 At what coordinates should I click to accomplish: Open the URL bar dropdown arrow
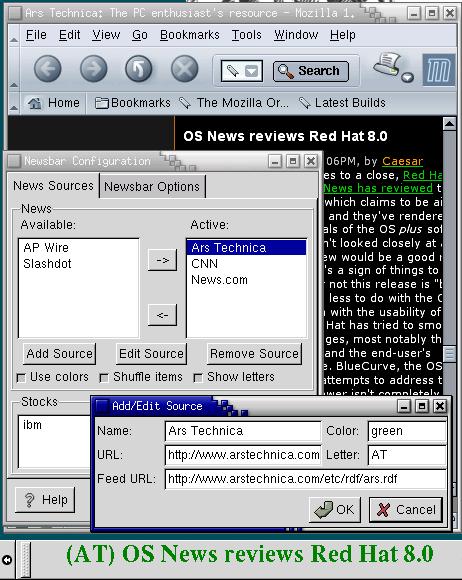pyautogui.click(x=252, y=71)
